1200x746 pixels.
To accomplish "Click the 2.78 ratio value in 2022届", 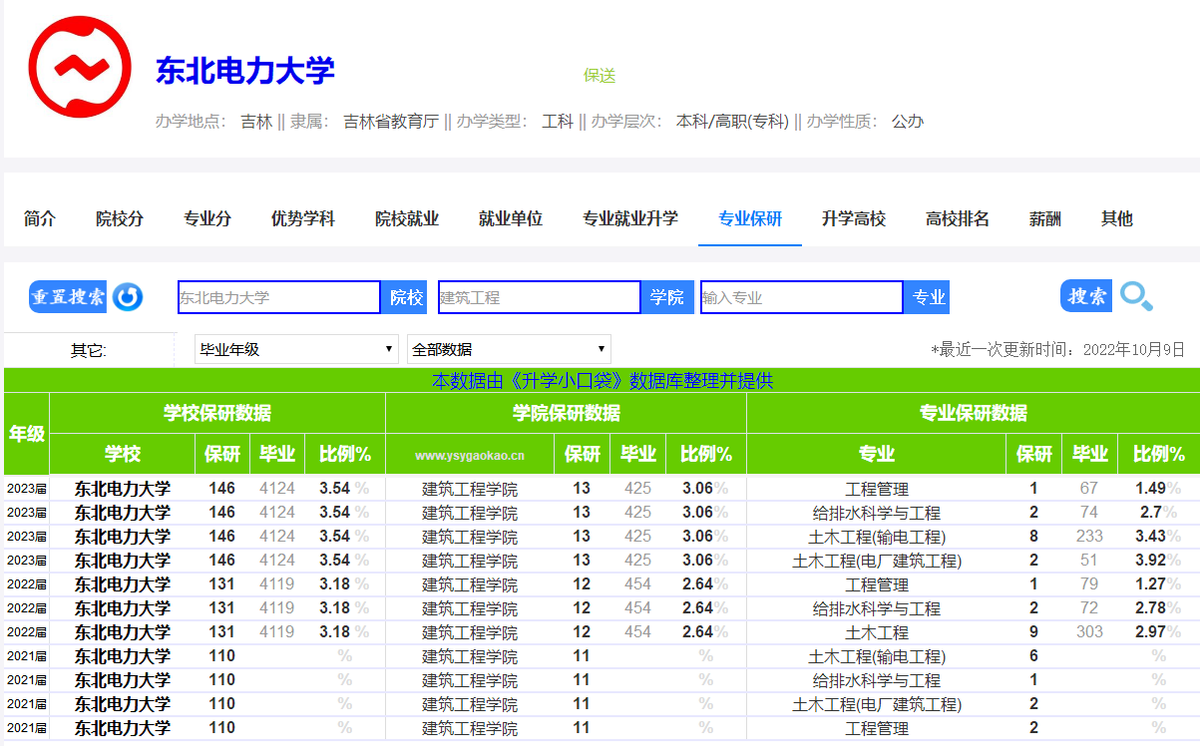I will [1151, 608].
